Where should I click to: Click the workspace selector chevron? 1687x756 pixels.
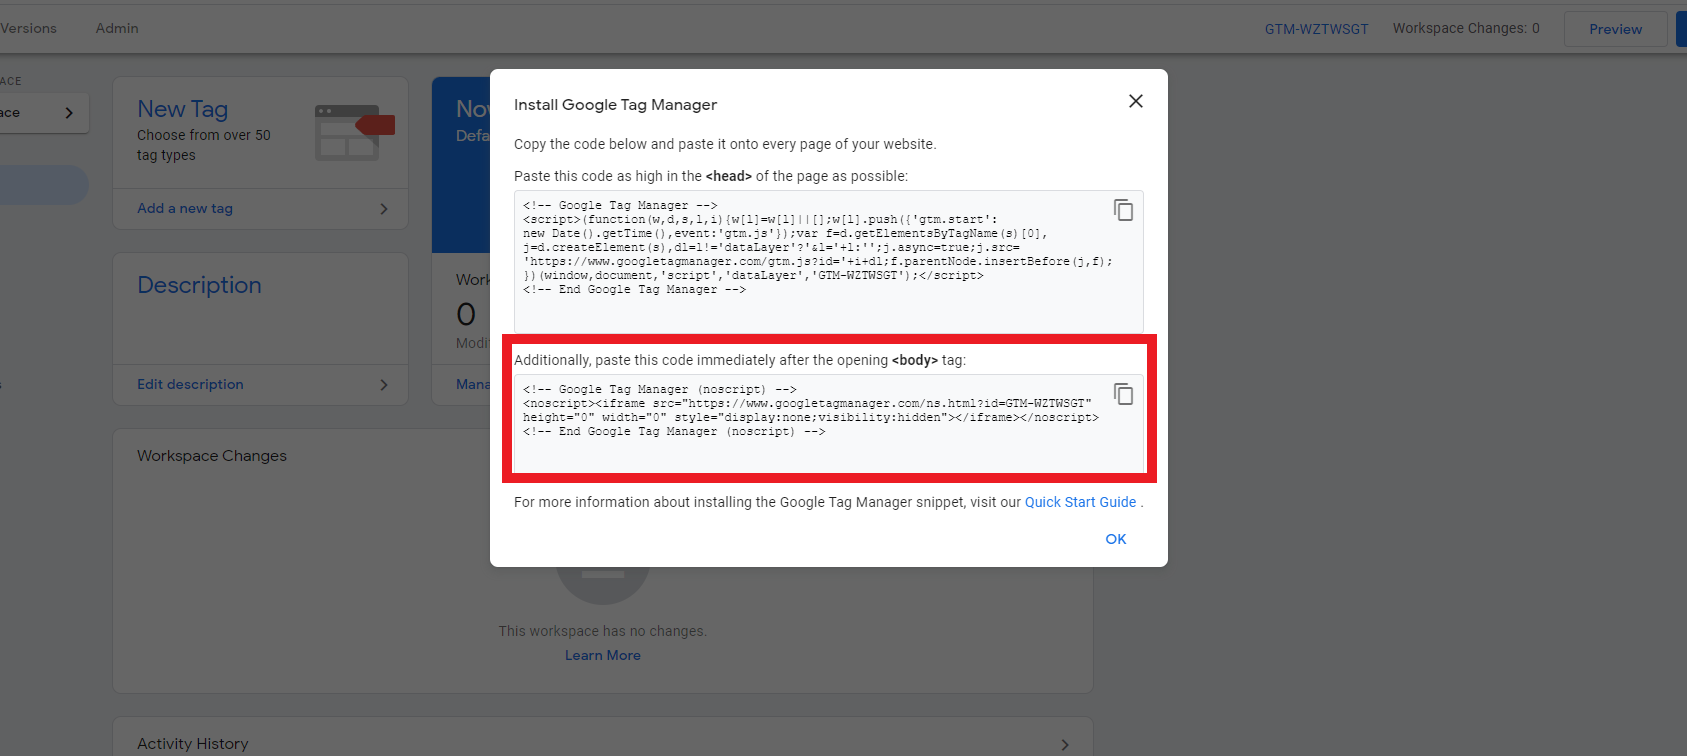(x=69, y=113)
